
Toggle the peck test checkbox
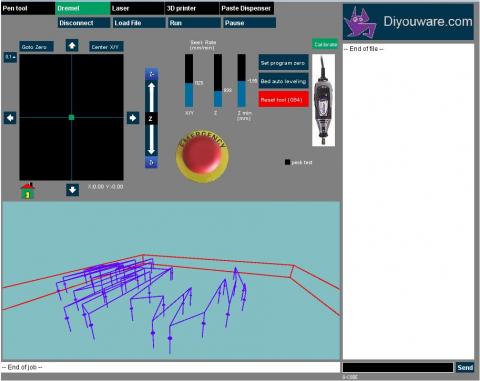pos(287,162)
